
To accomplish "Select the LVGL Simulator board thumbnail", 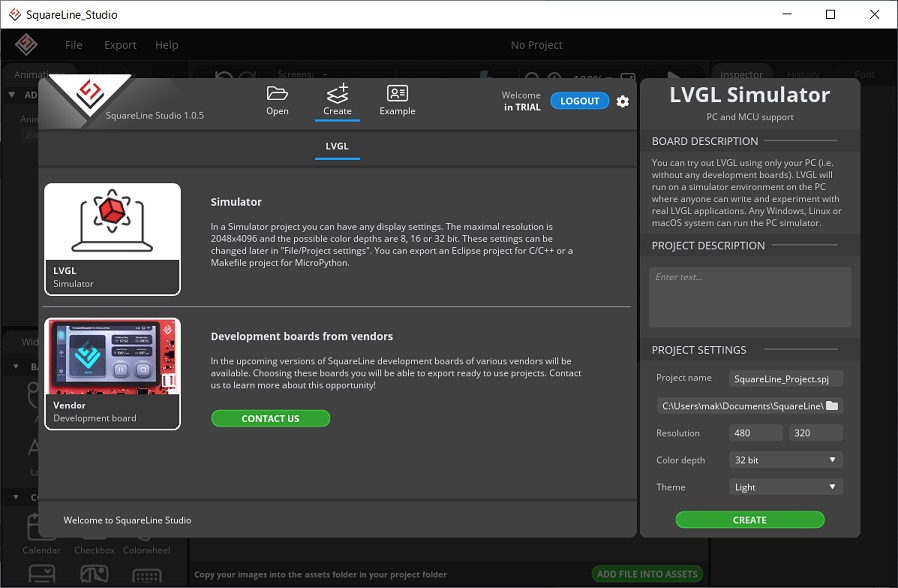I will [112, 239].
